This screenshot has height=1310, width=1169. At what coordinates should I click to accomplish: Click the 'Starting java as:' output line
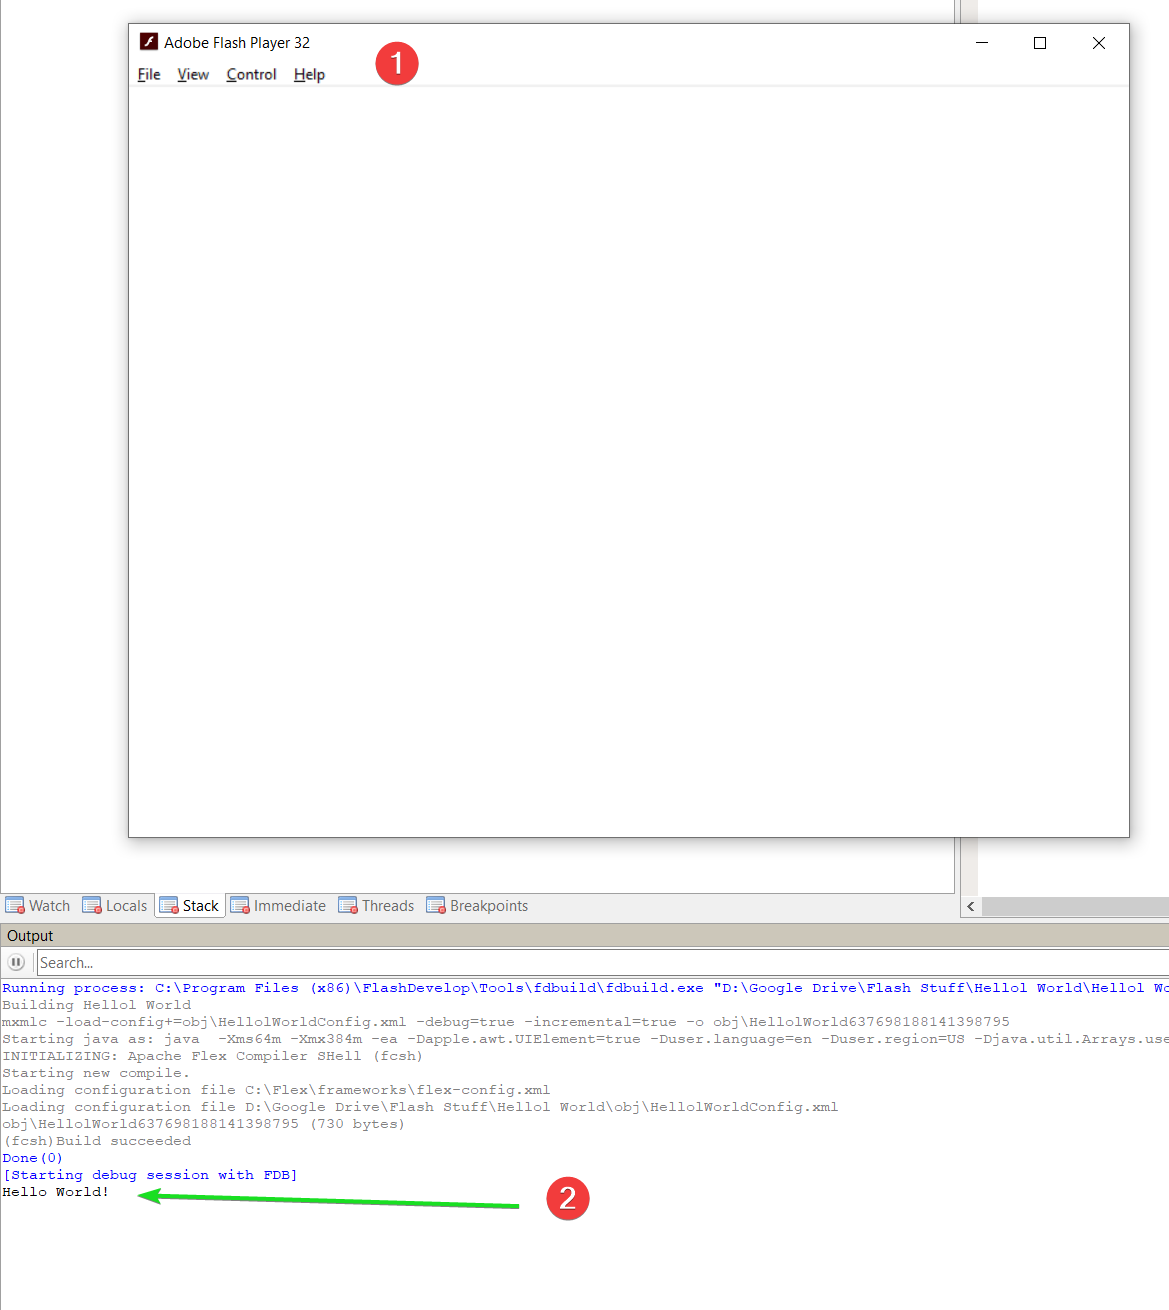pos(585,1039)
